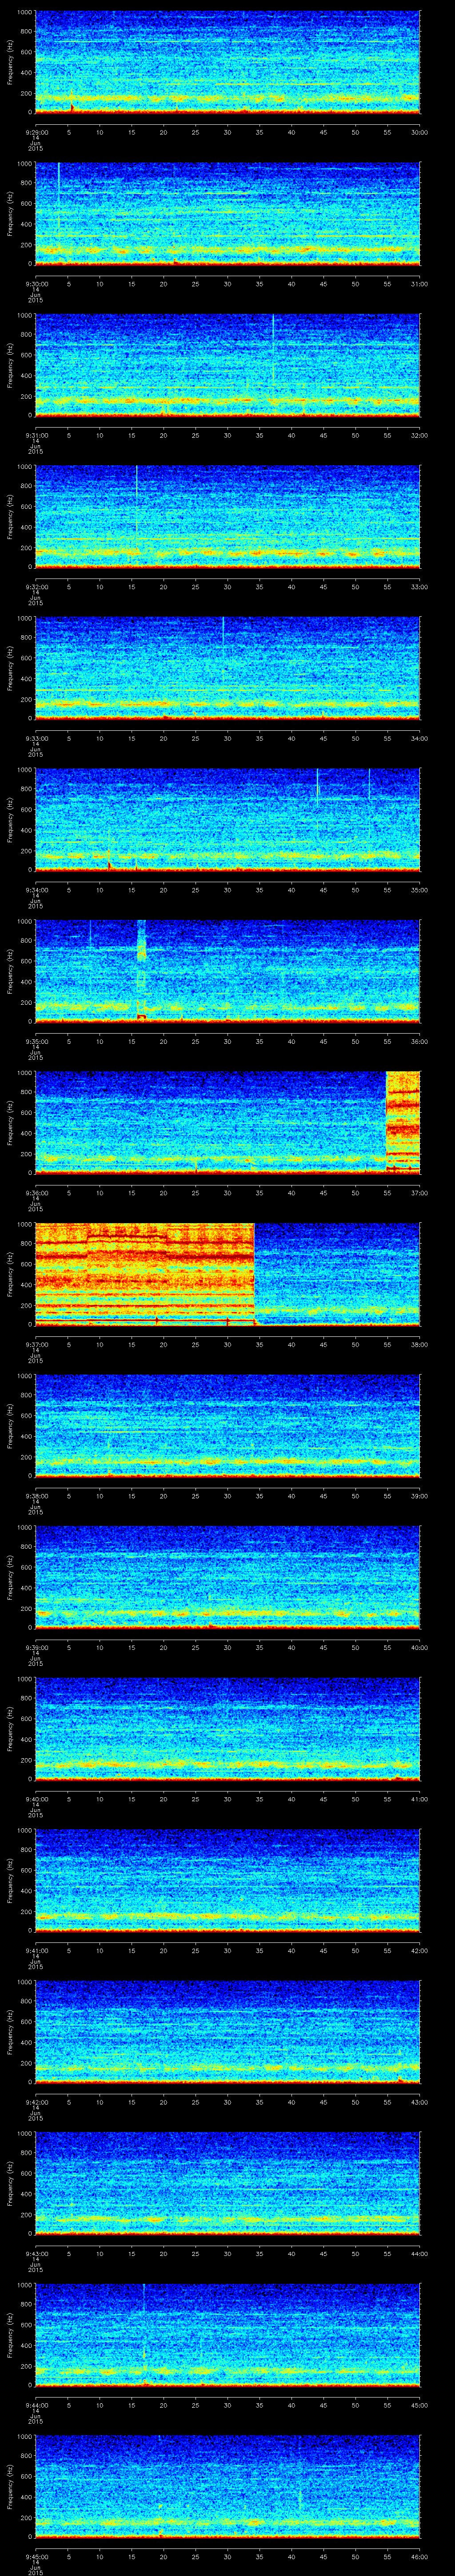Click the 9:33:00 start-time label

pos(36,738)
